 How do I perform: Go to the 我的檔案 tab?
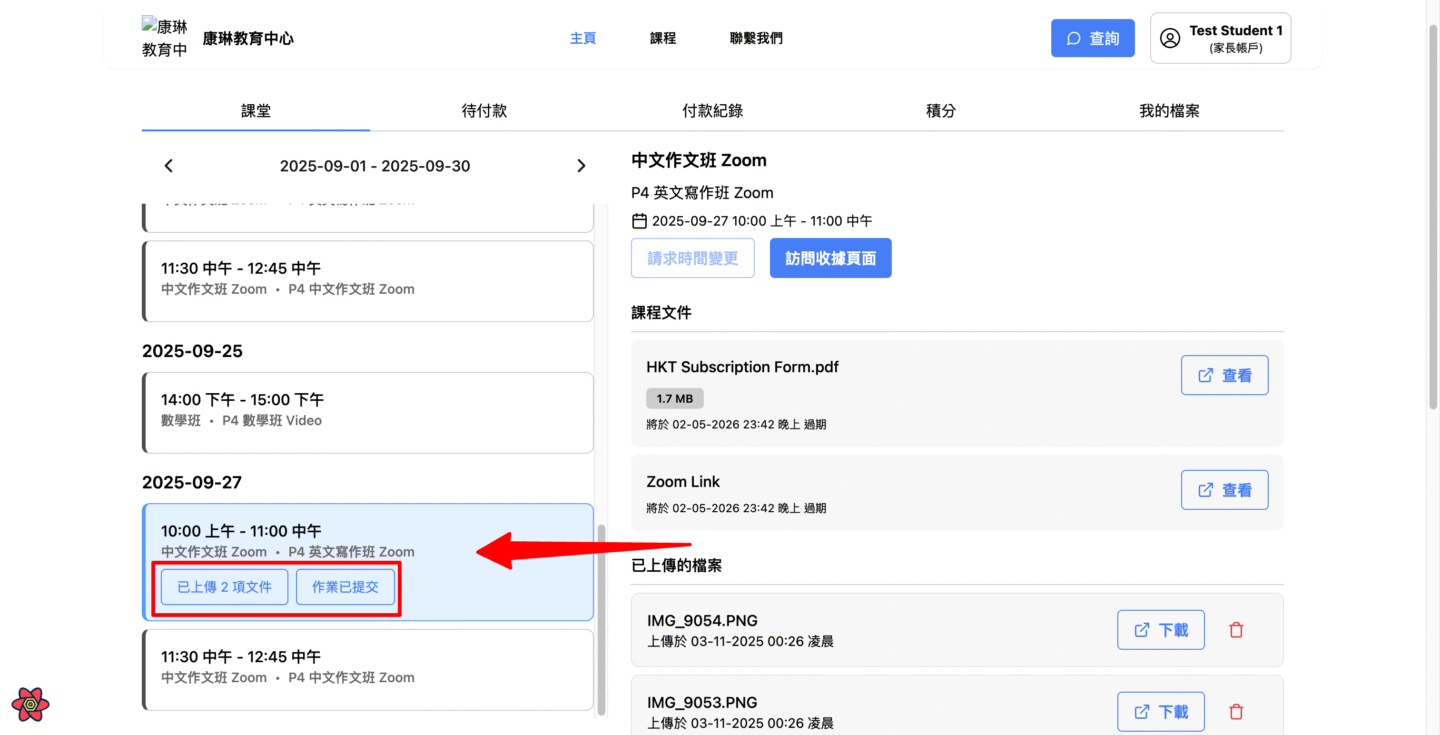click(1169, 111)
